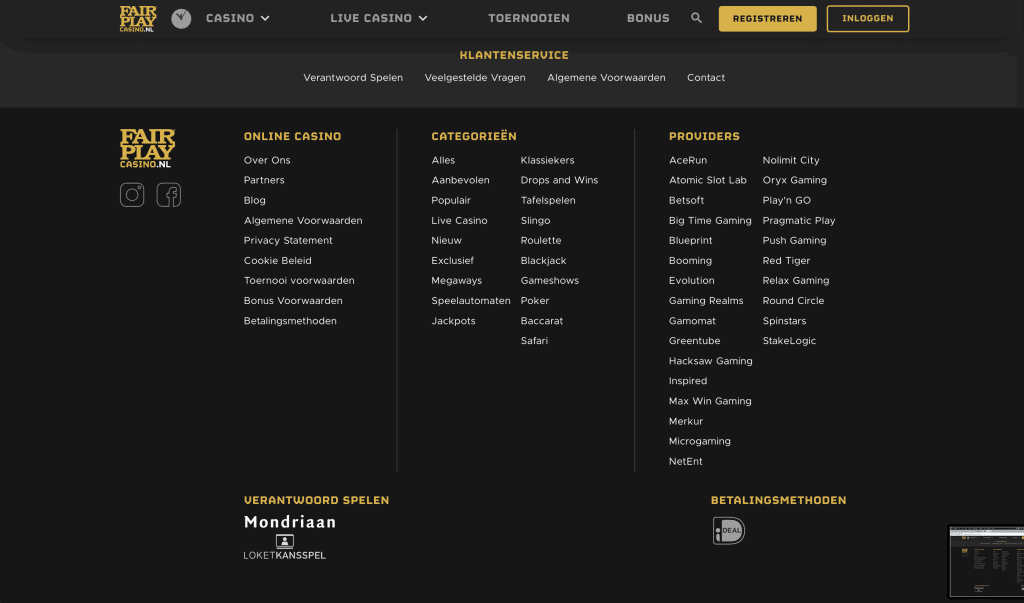The image size is (1024, 603).
Task: Open Betalingsmethoden link in Online Casino column
Action: point(290,321)
